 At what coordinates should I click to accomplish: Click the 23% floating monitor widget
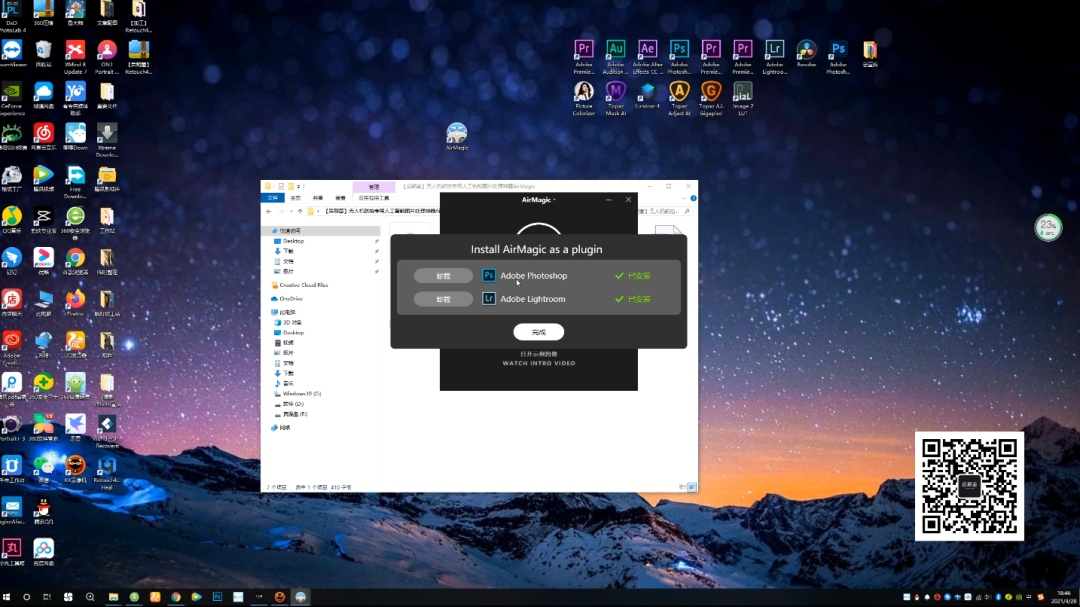point(1048,227)
